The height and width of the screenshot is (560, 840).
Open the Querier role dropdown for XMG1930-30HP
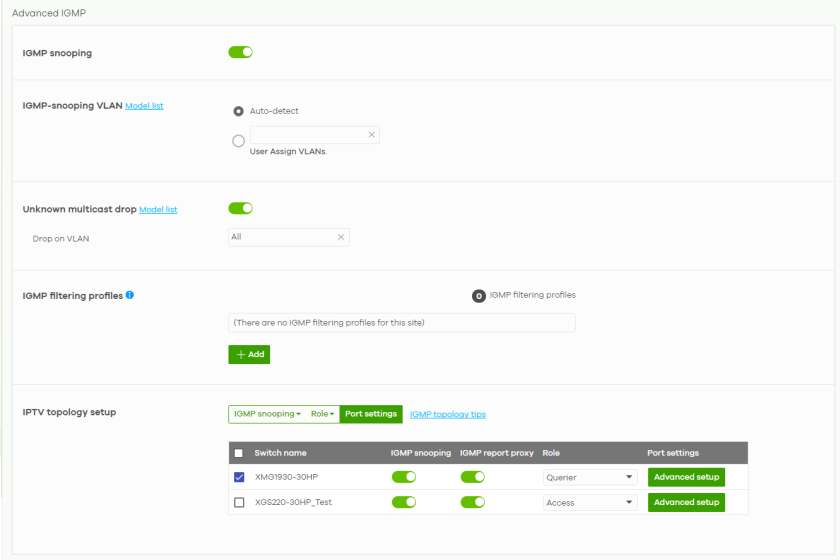tap(590, 477)
